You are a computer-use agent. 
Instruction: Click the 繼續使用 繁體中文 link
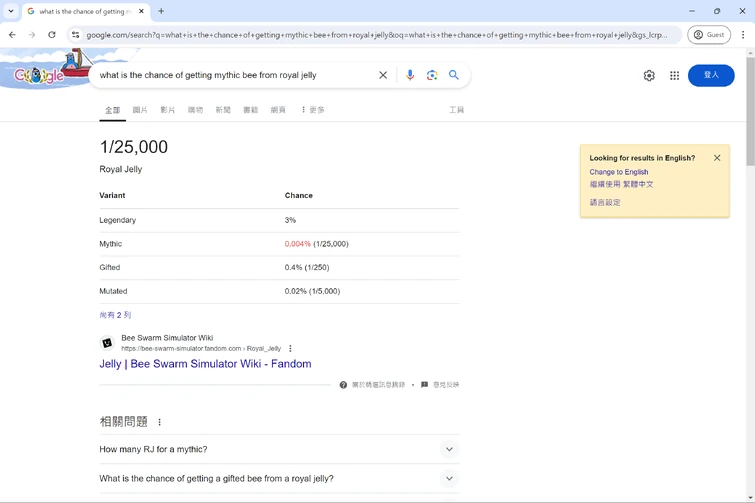(x=621, y=184)
